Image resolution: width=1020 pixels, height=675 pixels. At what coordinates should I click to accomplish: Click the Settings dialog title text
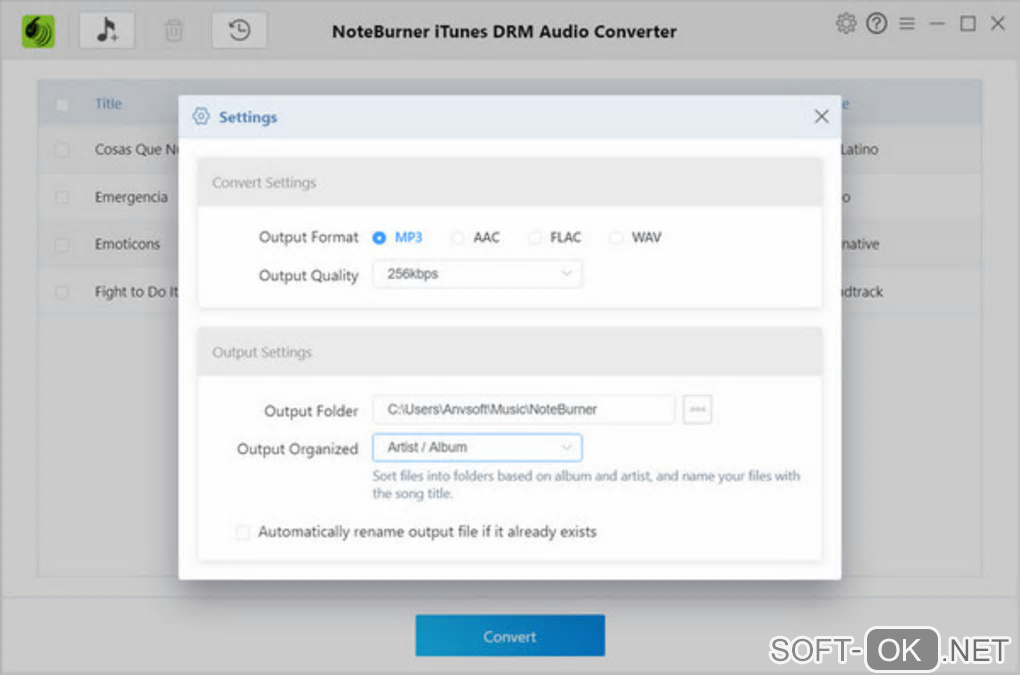248,117
